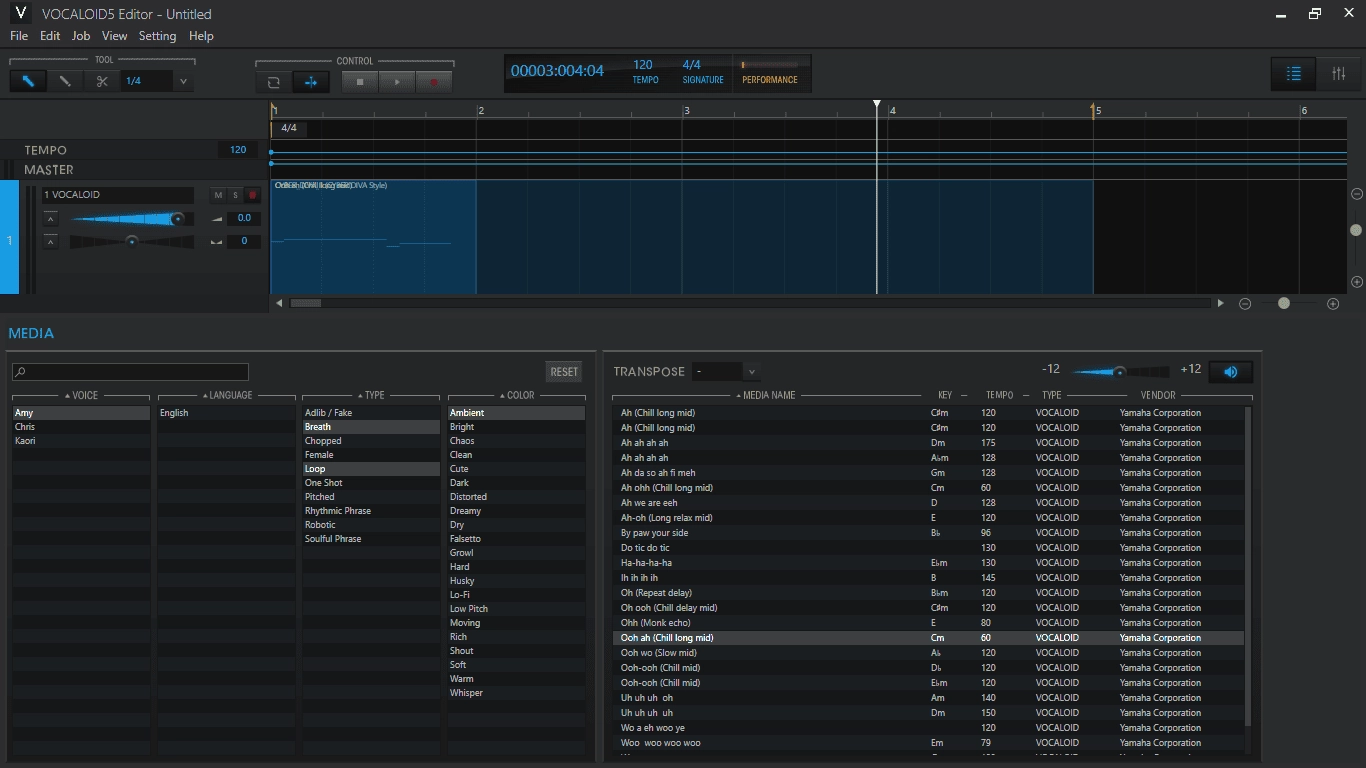Click the PERFORMANCE meter

click(770, 72)
